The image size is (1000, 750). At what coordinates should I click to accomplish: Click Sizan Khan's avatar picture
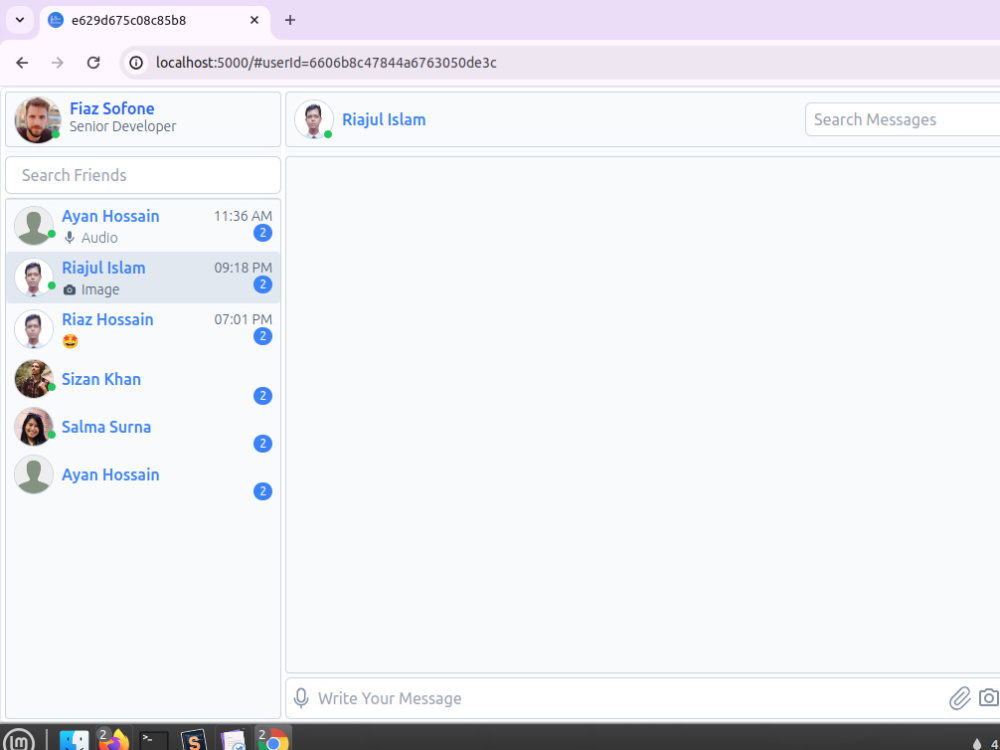[34, 379]
